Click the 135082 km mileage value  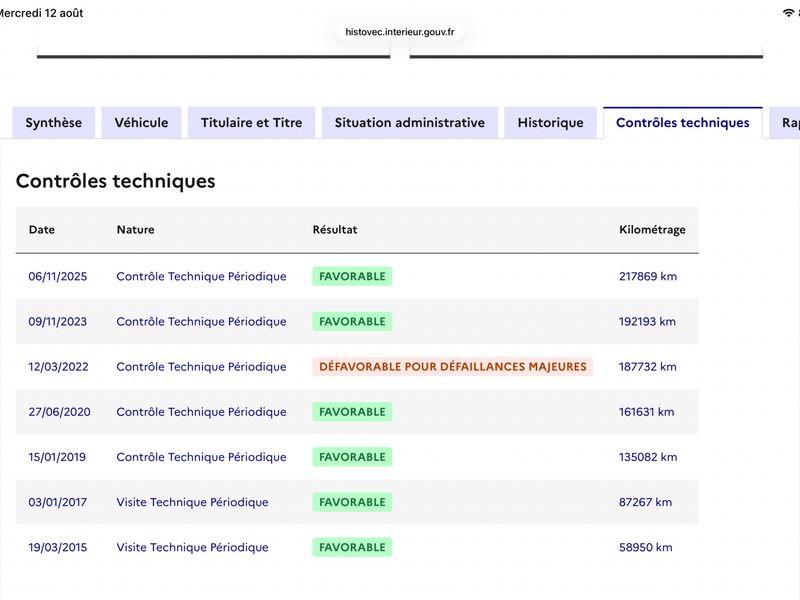pyautogui.click(x=648, y=457)
